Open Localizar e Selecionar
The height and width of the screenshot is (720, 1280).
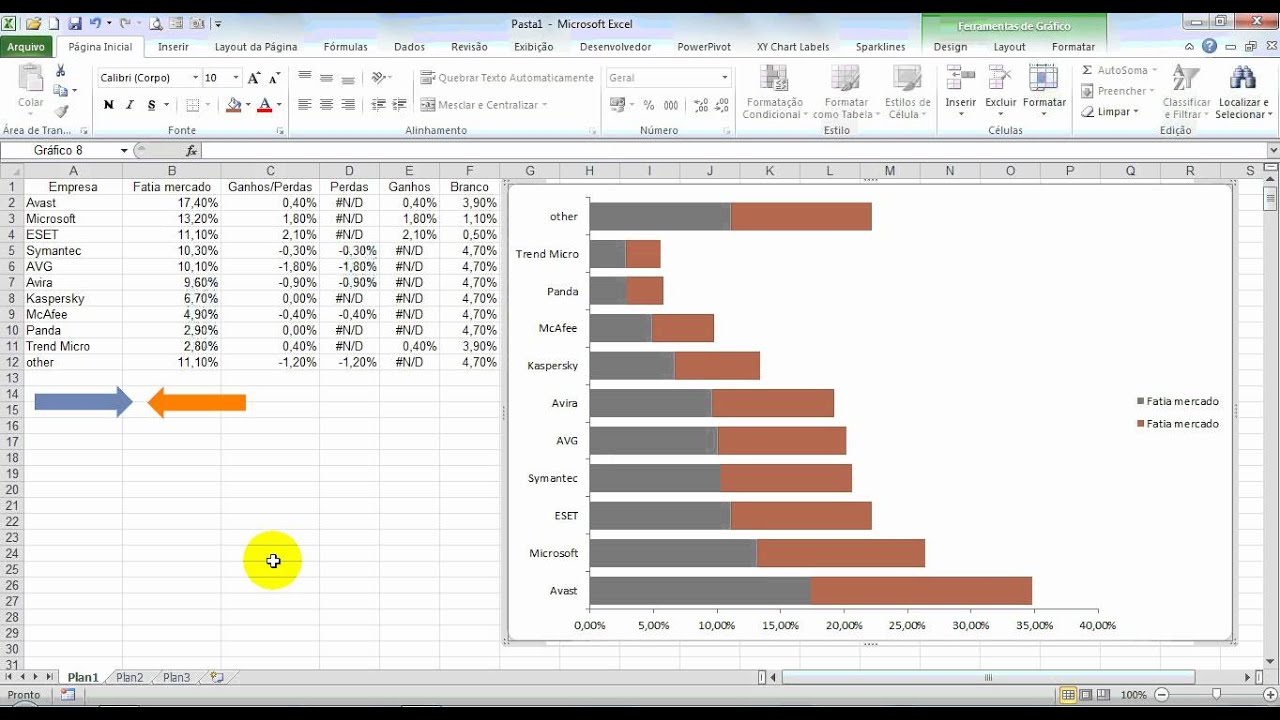[1243, 92]
